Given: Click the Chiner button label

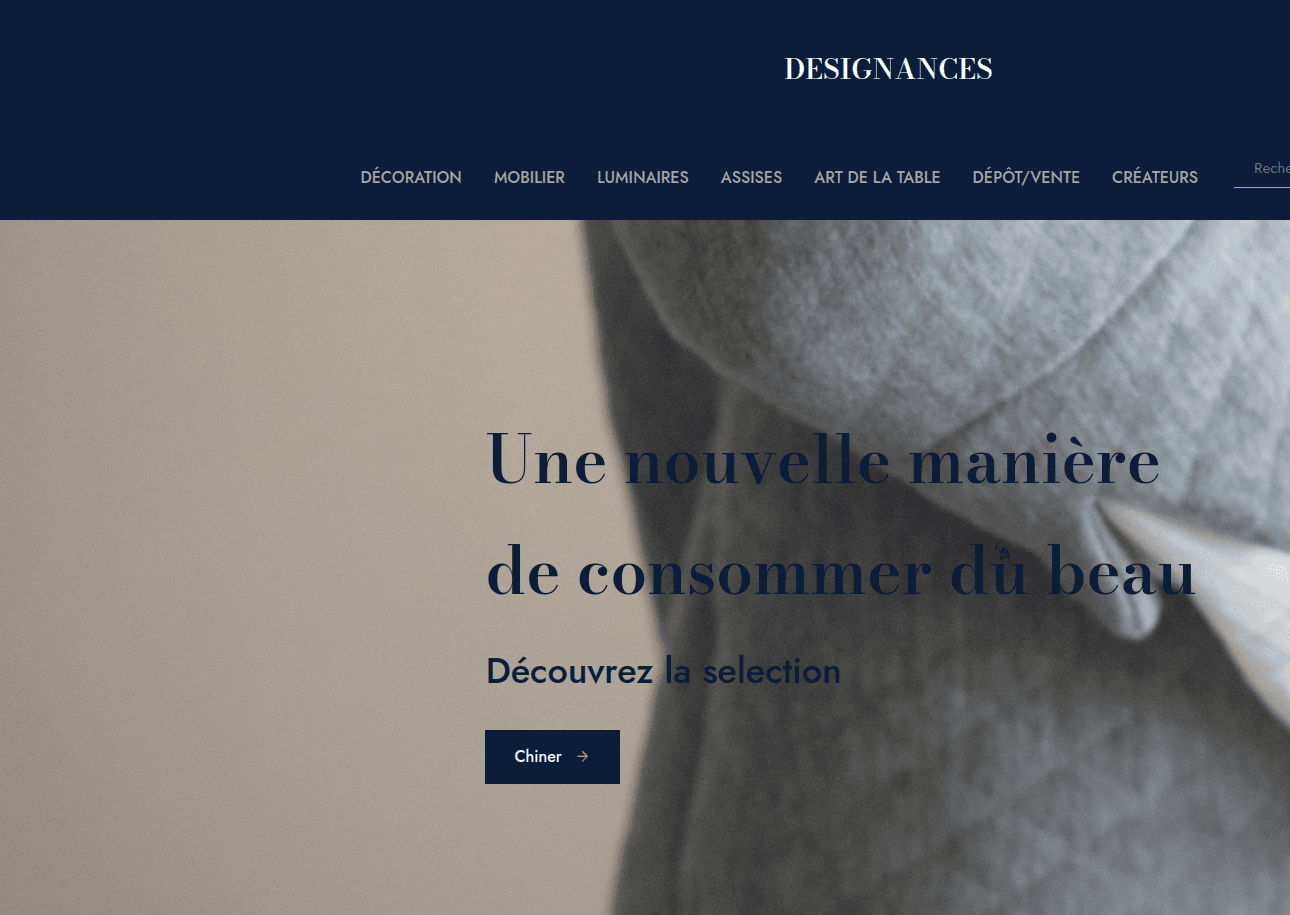Looking at the screenshot, I should [538, 757].
